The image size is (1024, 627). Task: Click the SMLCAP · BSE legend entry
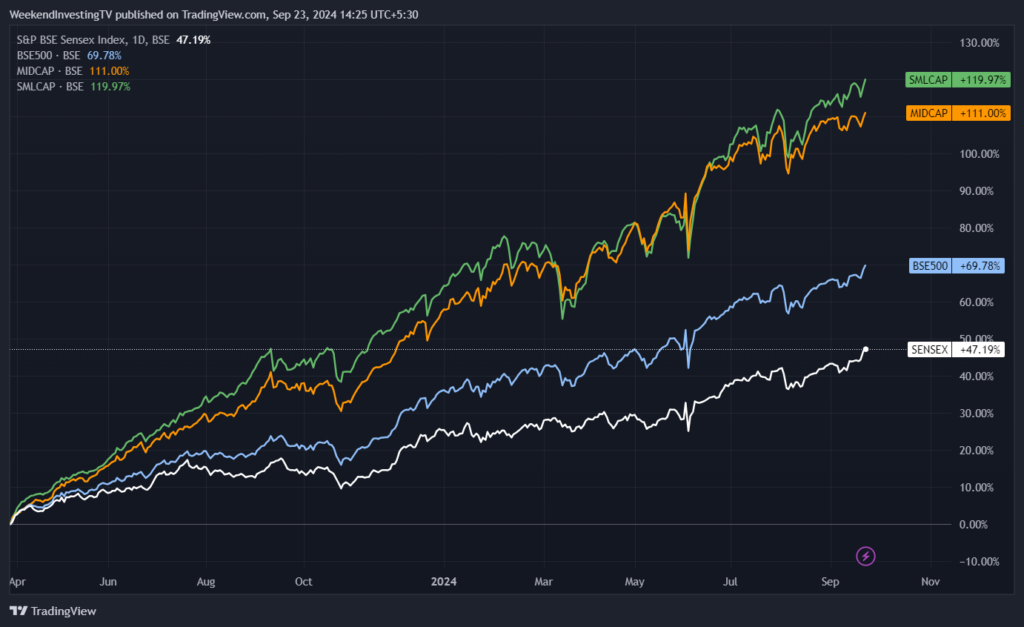[50, 87]
